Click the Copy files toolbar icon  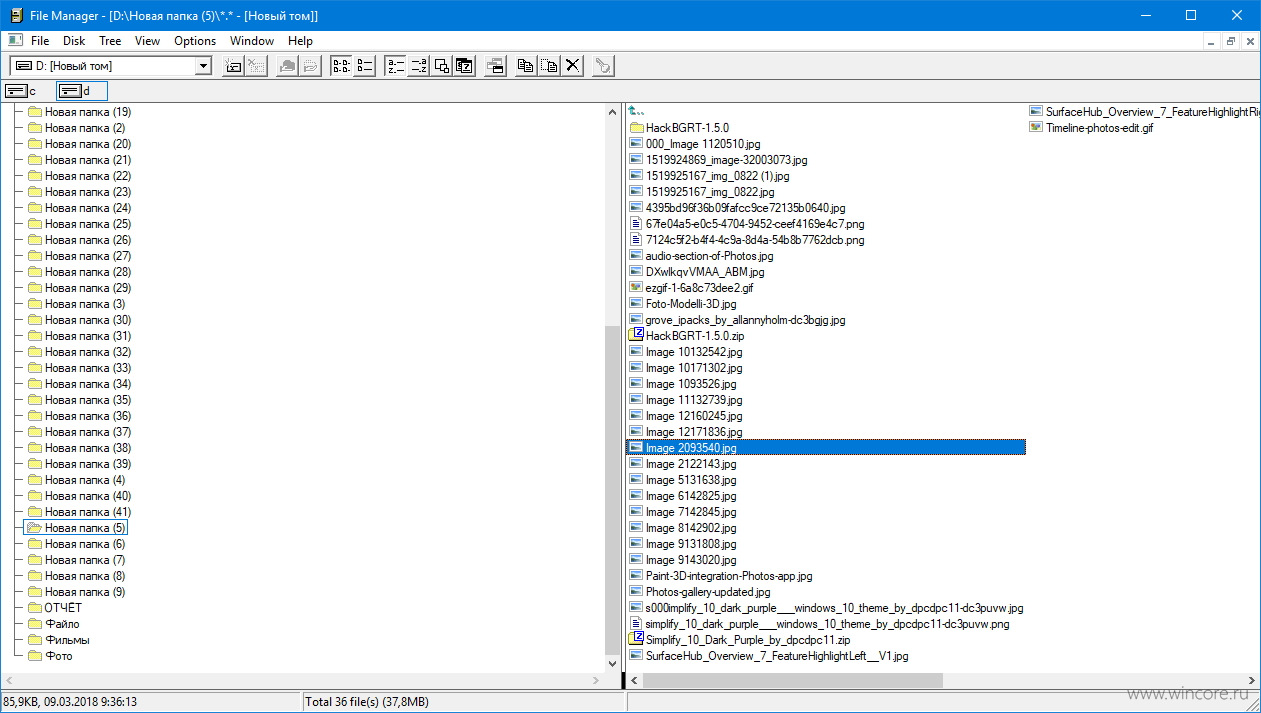pyautogui.click(x=526, y=66)
